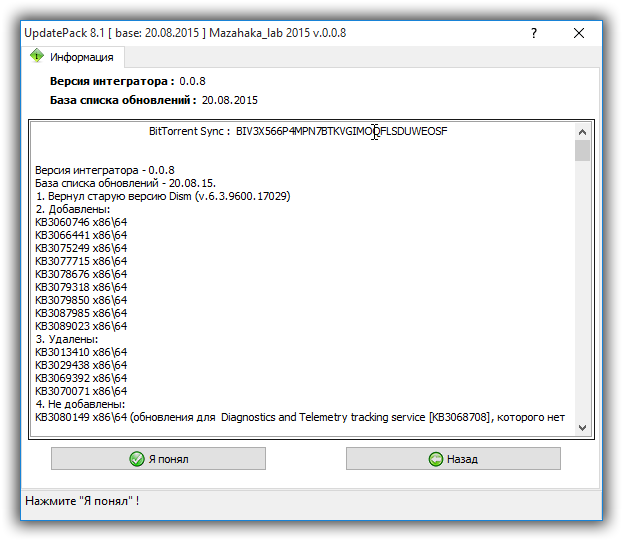The image size is (623, 541).
Task: Click the line KB3013410 x86\64
Action: point(81,352)
